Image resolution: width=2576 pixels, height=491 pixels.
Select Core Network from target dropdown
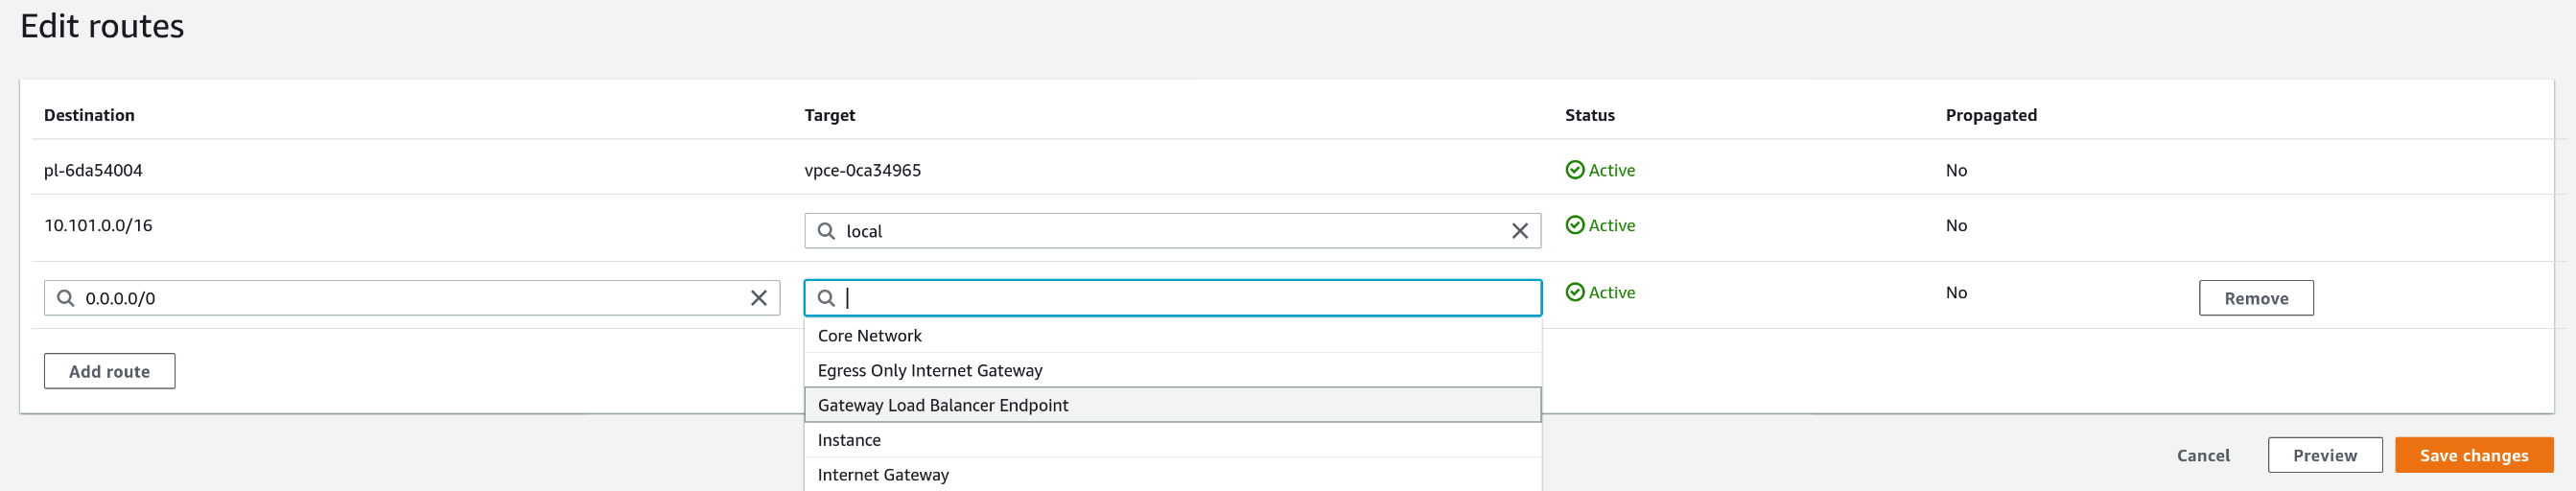869,336
